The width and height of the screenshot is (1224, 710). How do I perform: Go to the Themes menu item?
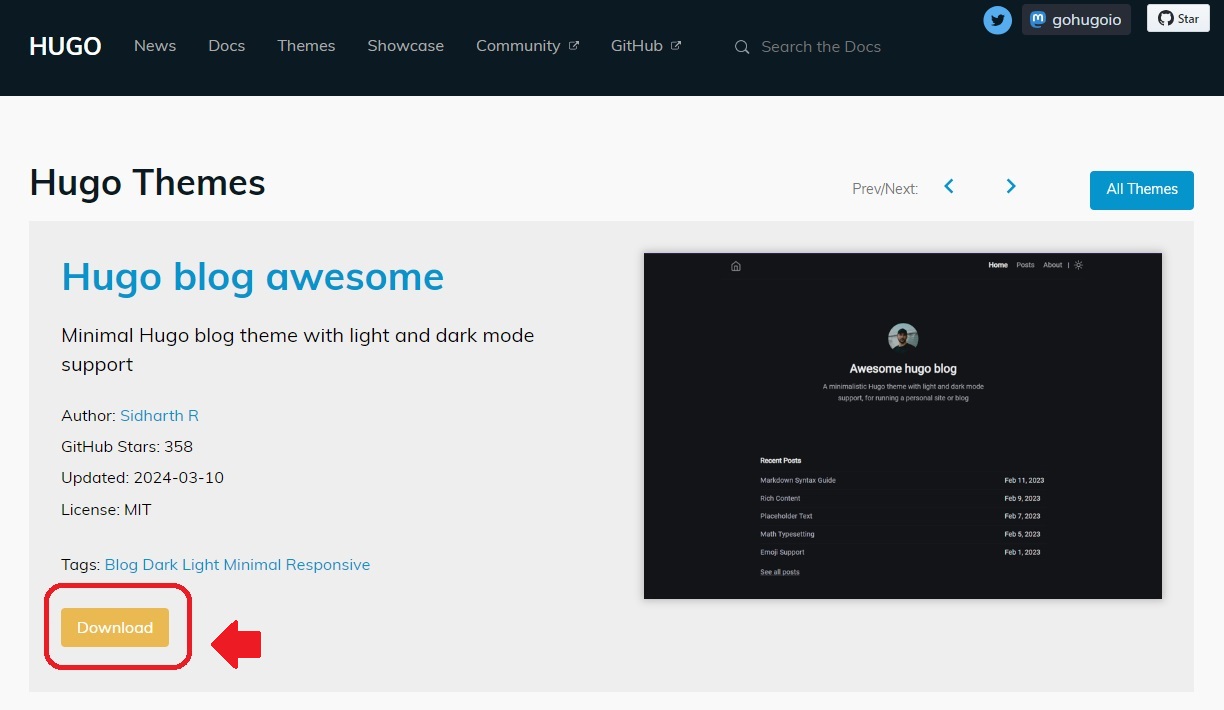pyautogui.click(x=306, y=46)
